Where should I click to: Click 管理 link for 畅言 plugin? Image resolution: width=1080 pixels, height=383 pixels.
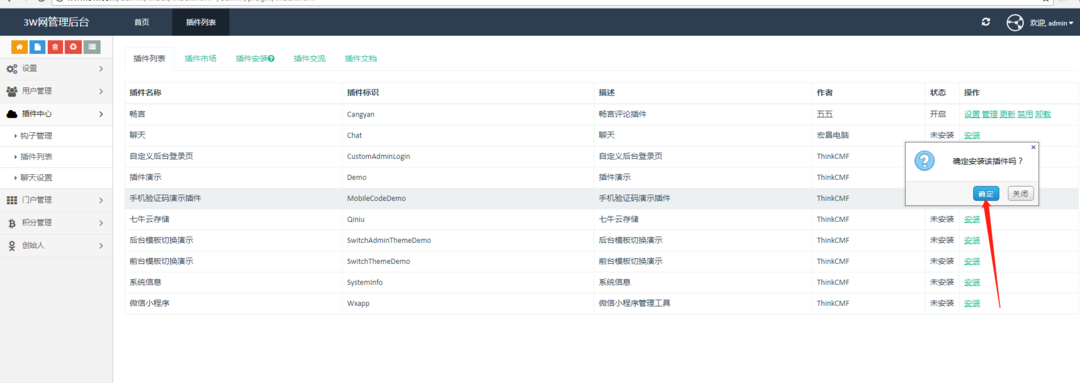[990, 114]
